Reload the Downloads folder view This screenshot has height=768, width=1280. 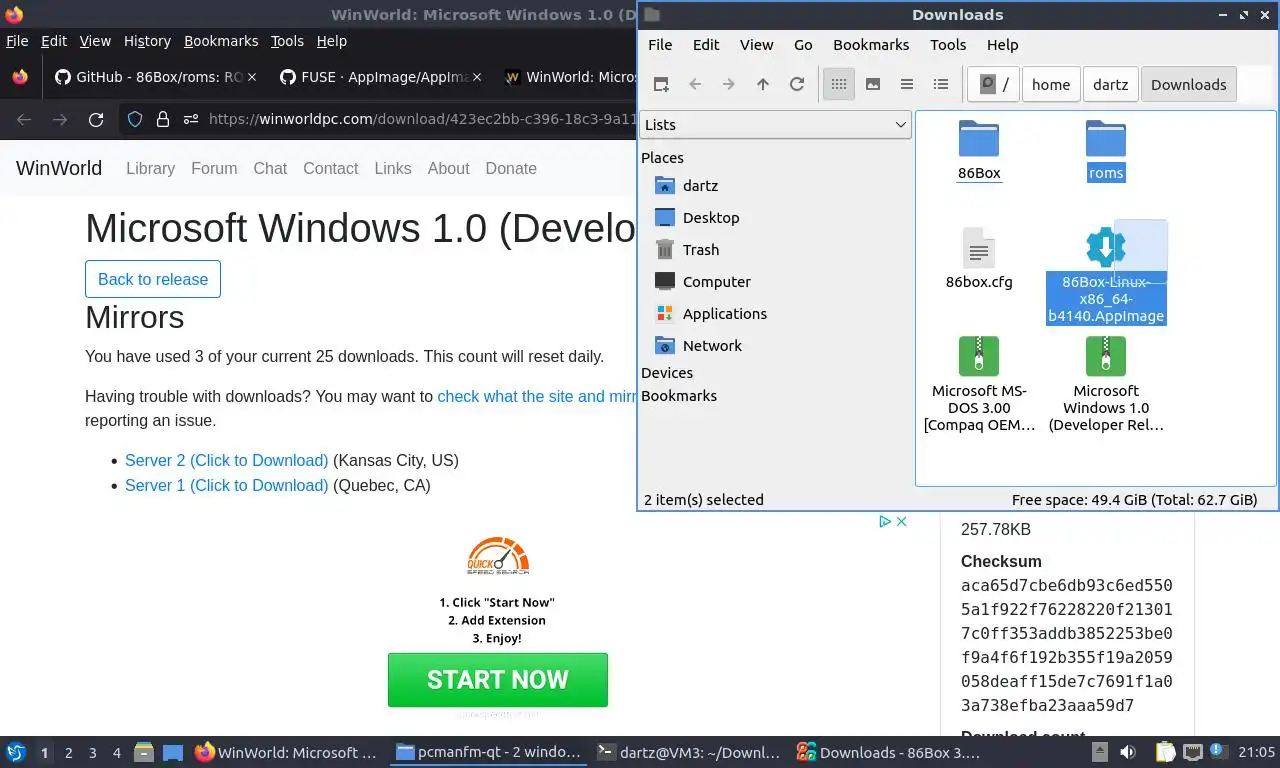[797, 84]
